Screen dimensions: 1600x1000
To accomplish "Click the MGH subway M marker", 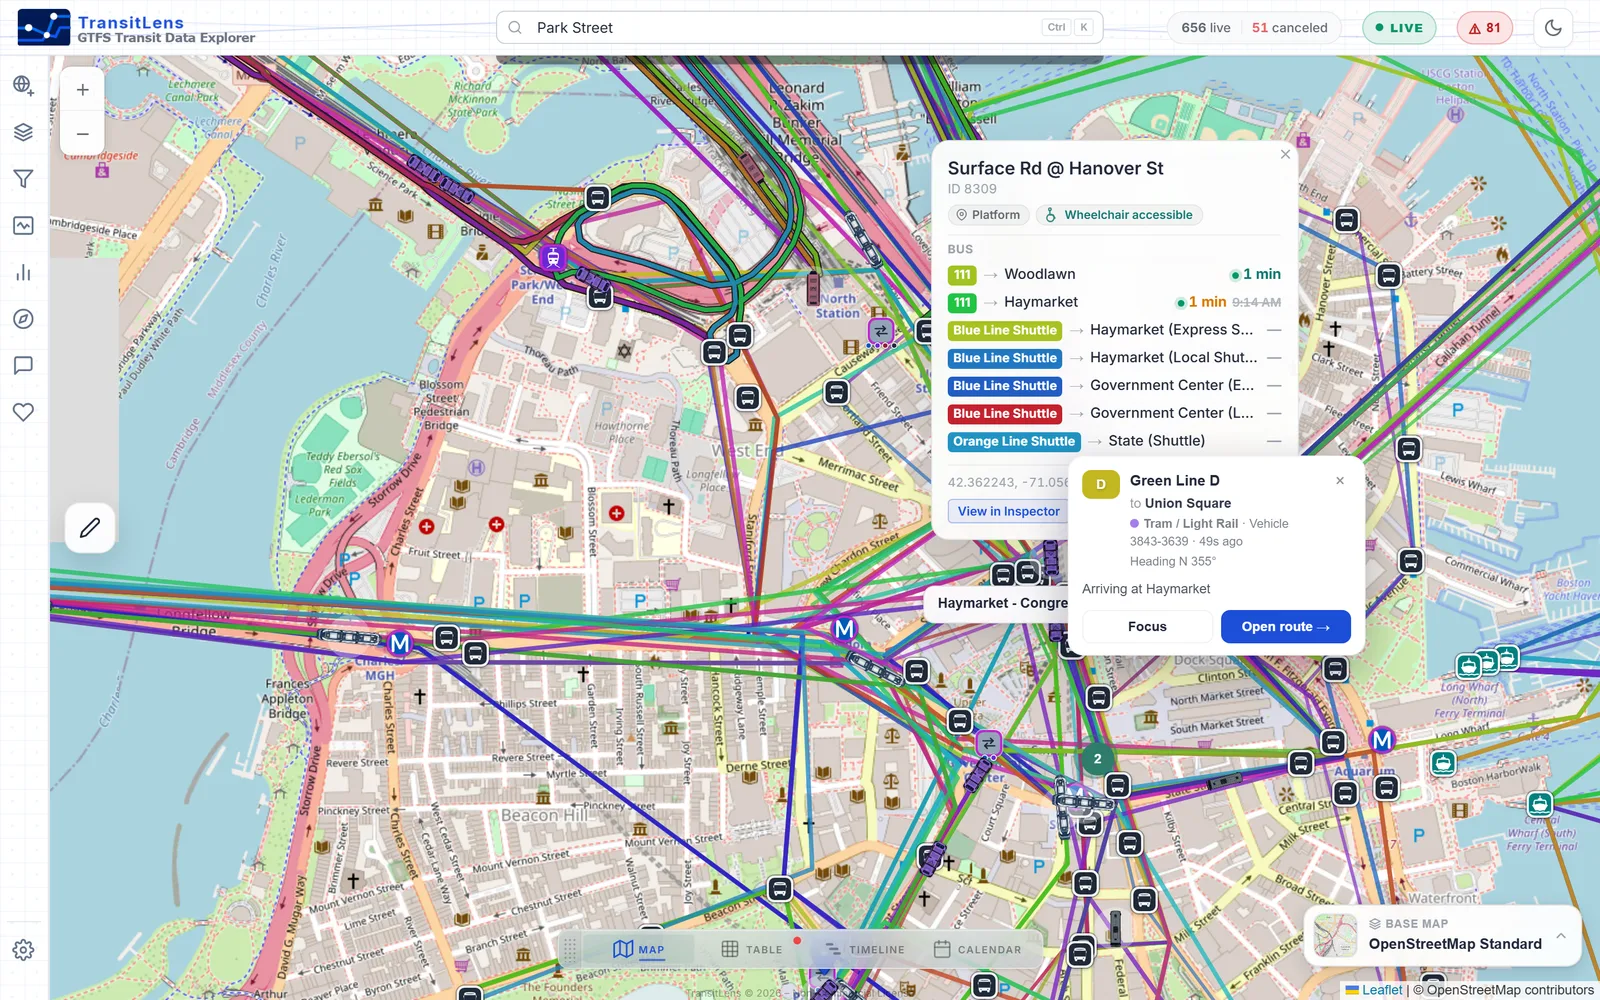I will pos(400,644).
